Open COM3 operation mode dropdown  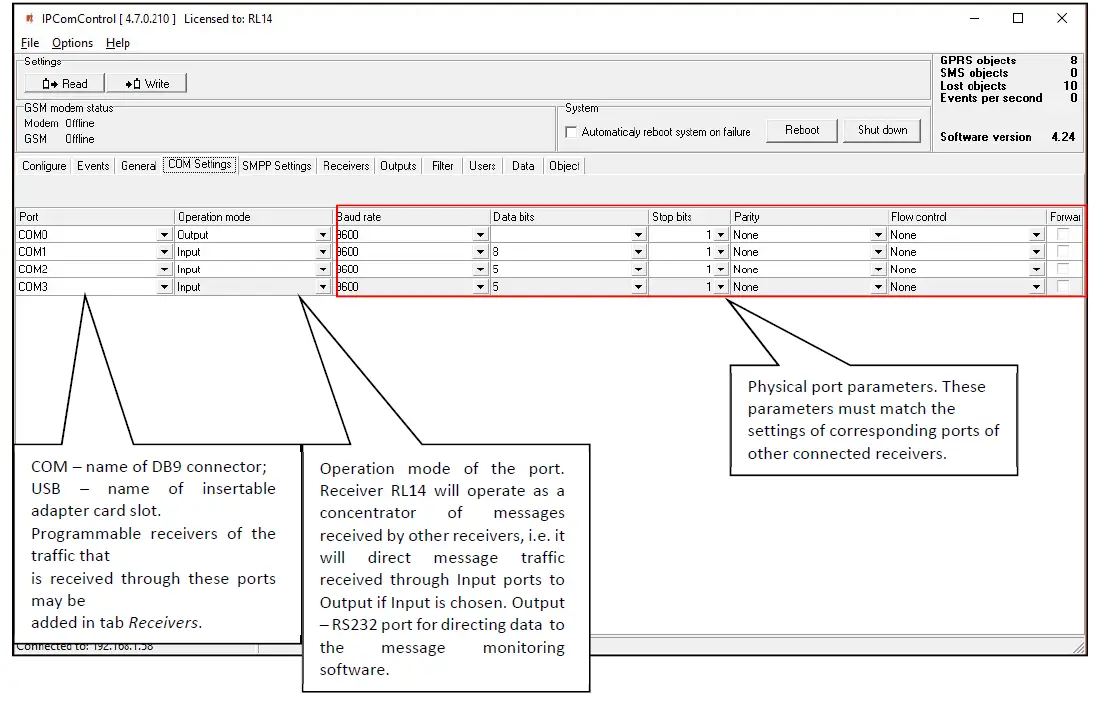(322, 287)
